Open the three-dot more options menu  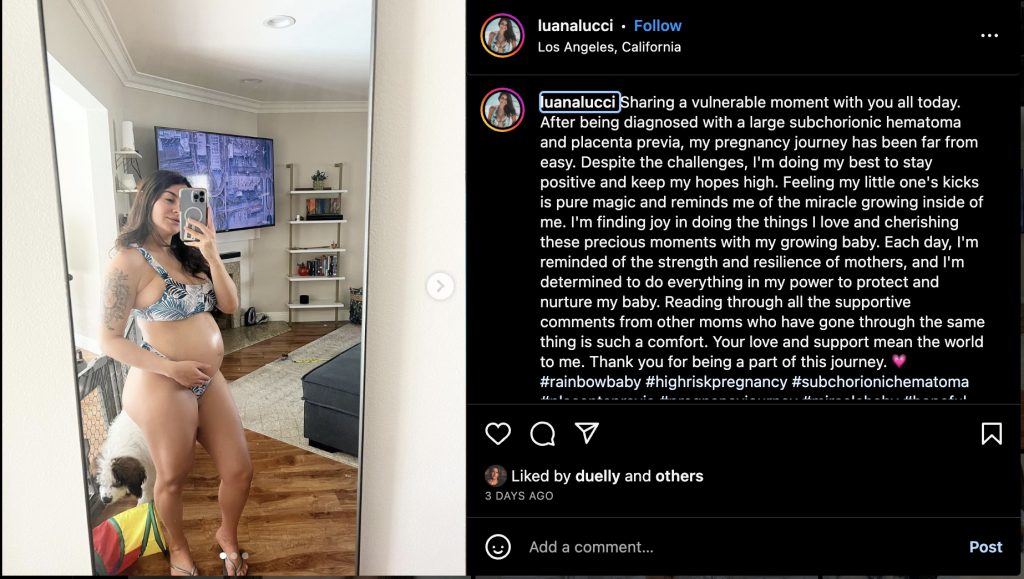989,35
